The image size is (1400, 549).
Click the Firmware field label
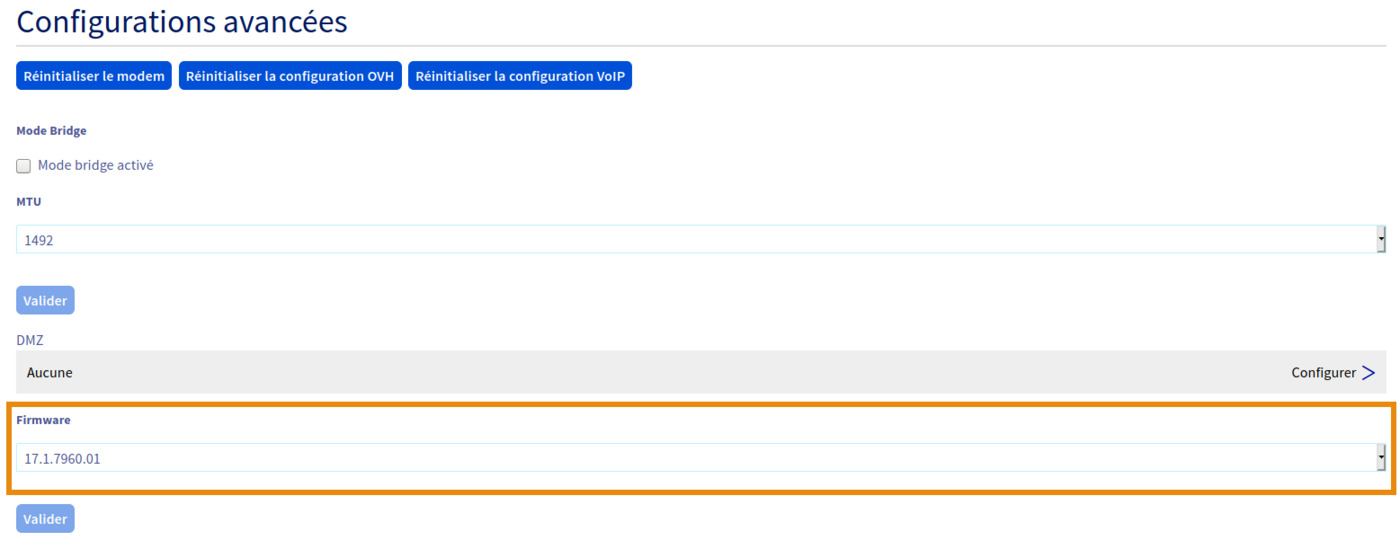[43, 420]
